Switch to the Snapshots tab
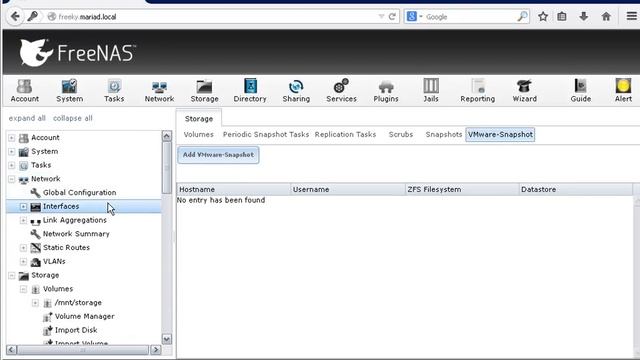Screen dimensions: 640x360 pyautogui.click(x=444, y=134)
